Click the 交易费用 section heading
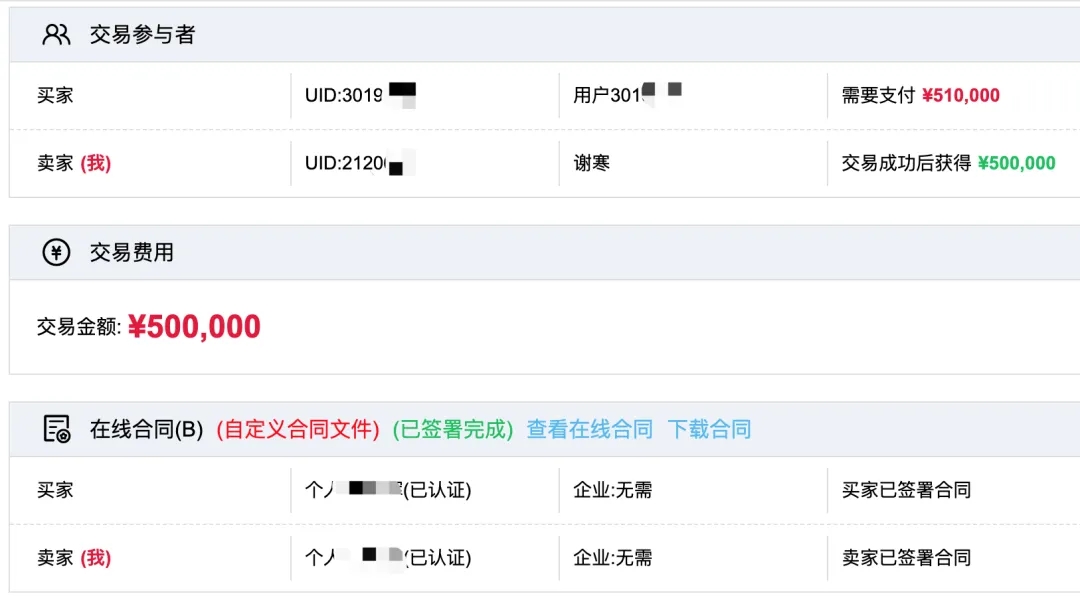 [x=131, y=253]
